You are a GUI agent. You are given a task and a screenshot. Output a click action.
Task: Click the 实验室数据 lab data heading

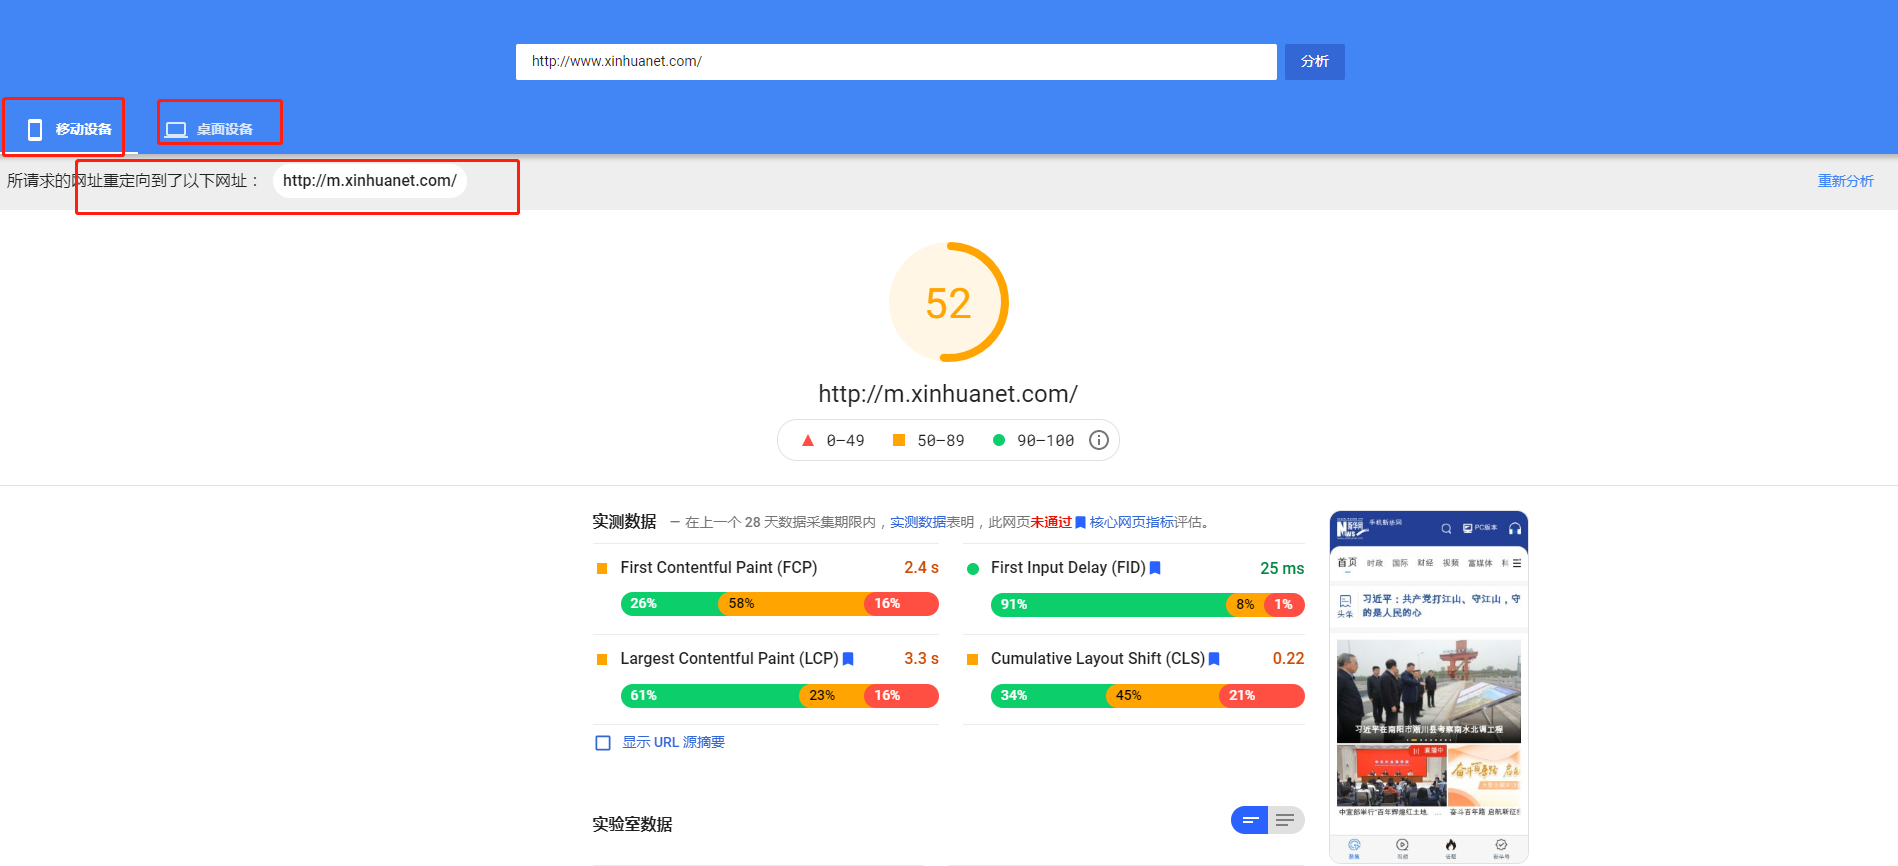(x=632, y=824)
